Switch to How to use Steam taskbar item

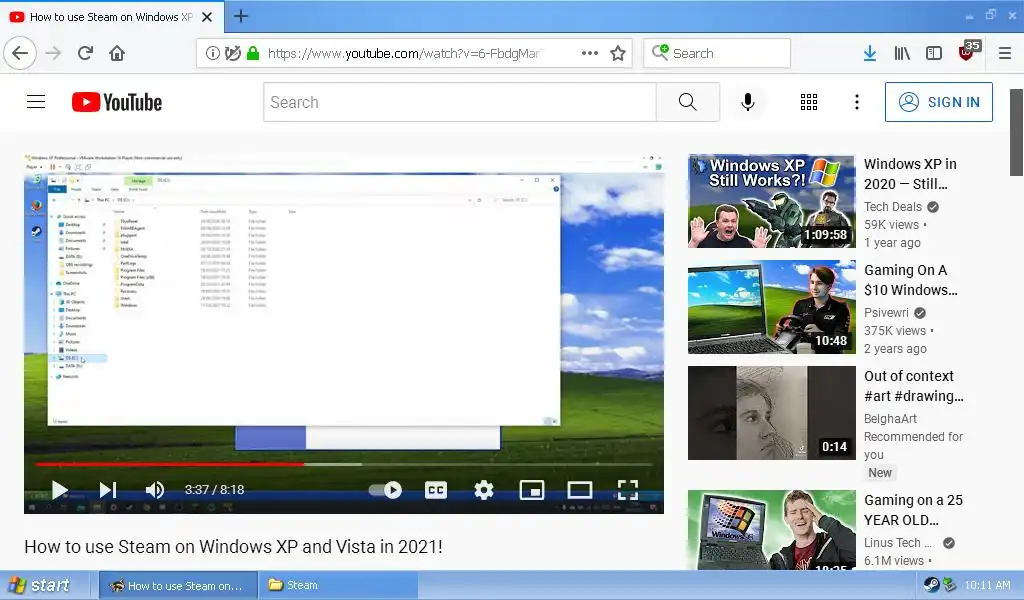(178, 585)
